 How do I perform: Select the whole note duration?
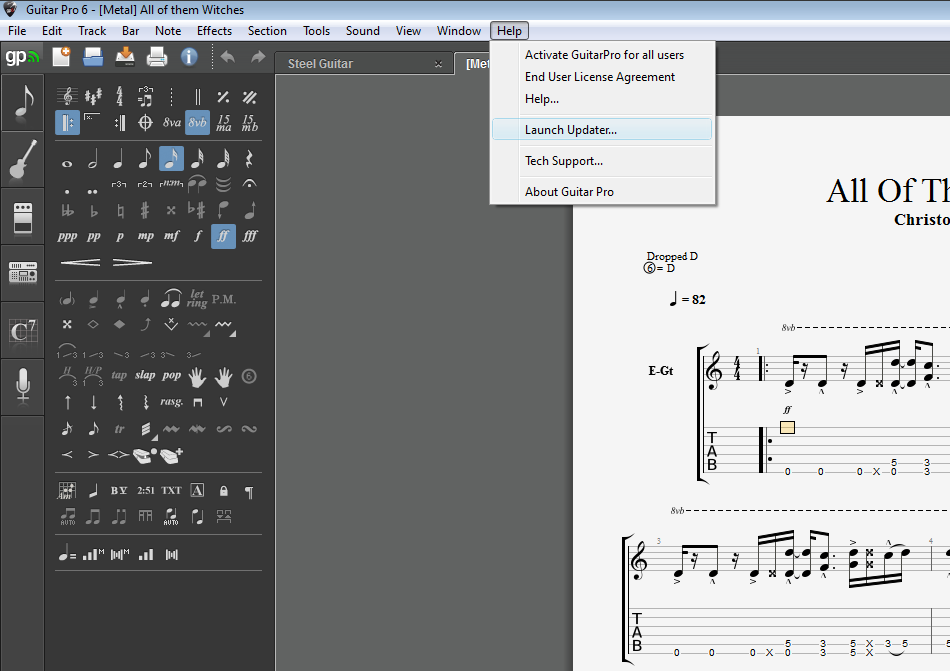(x=67, y=163)
